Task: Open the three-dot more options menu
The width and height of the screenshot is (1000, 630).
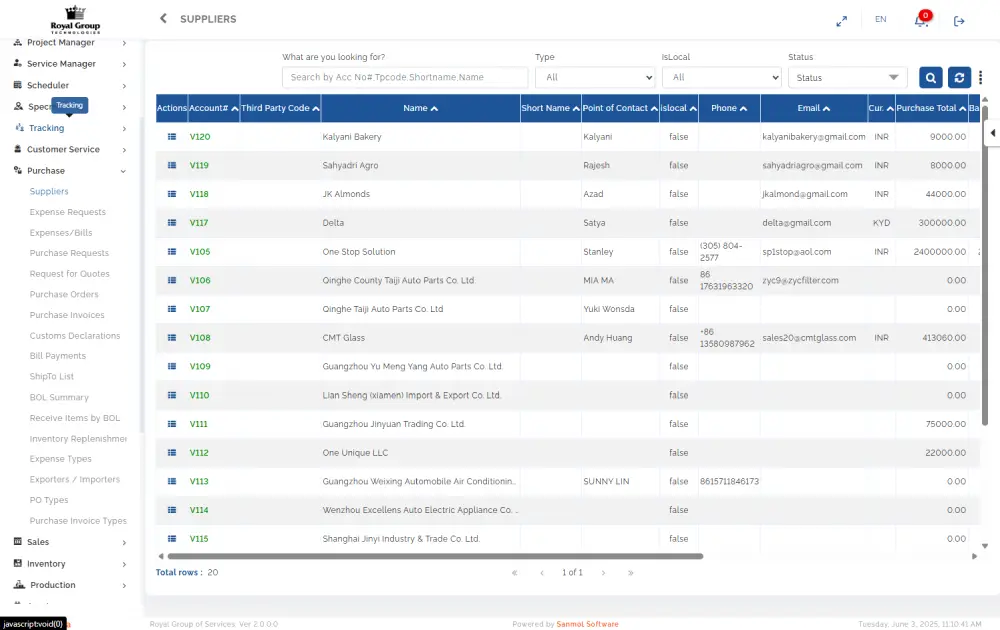Action: [x=980, y=78]
